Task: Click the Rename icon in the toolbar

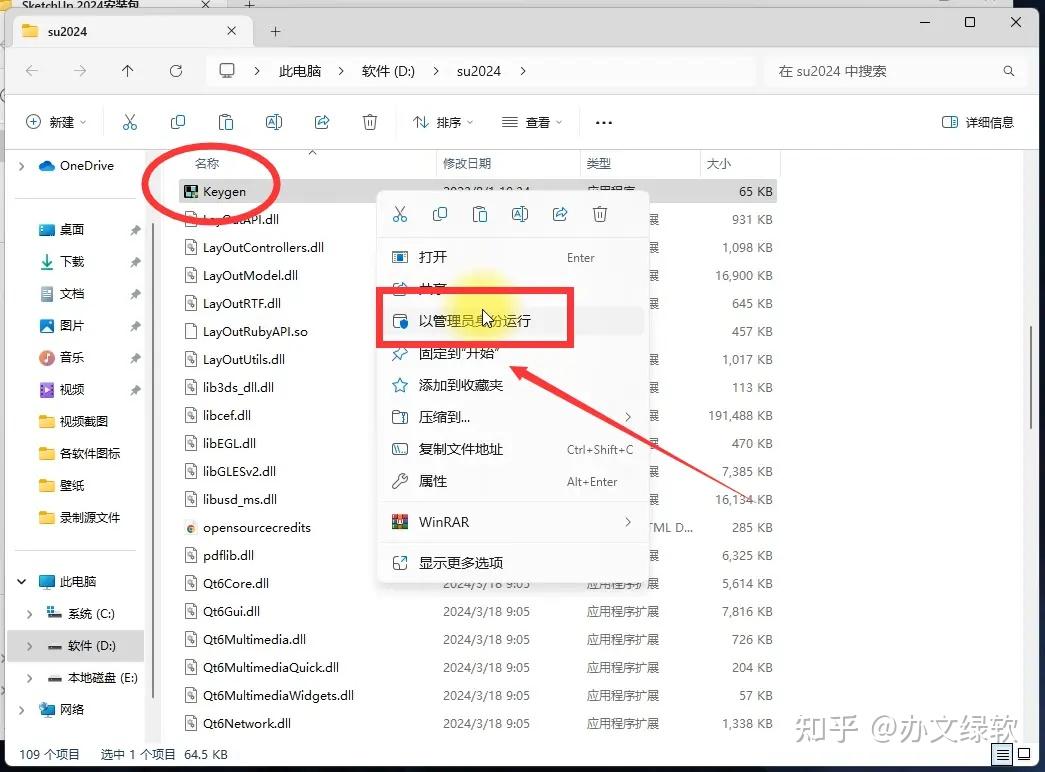Action: 273,122
